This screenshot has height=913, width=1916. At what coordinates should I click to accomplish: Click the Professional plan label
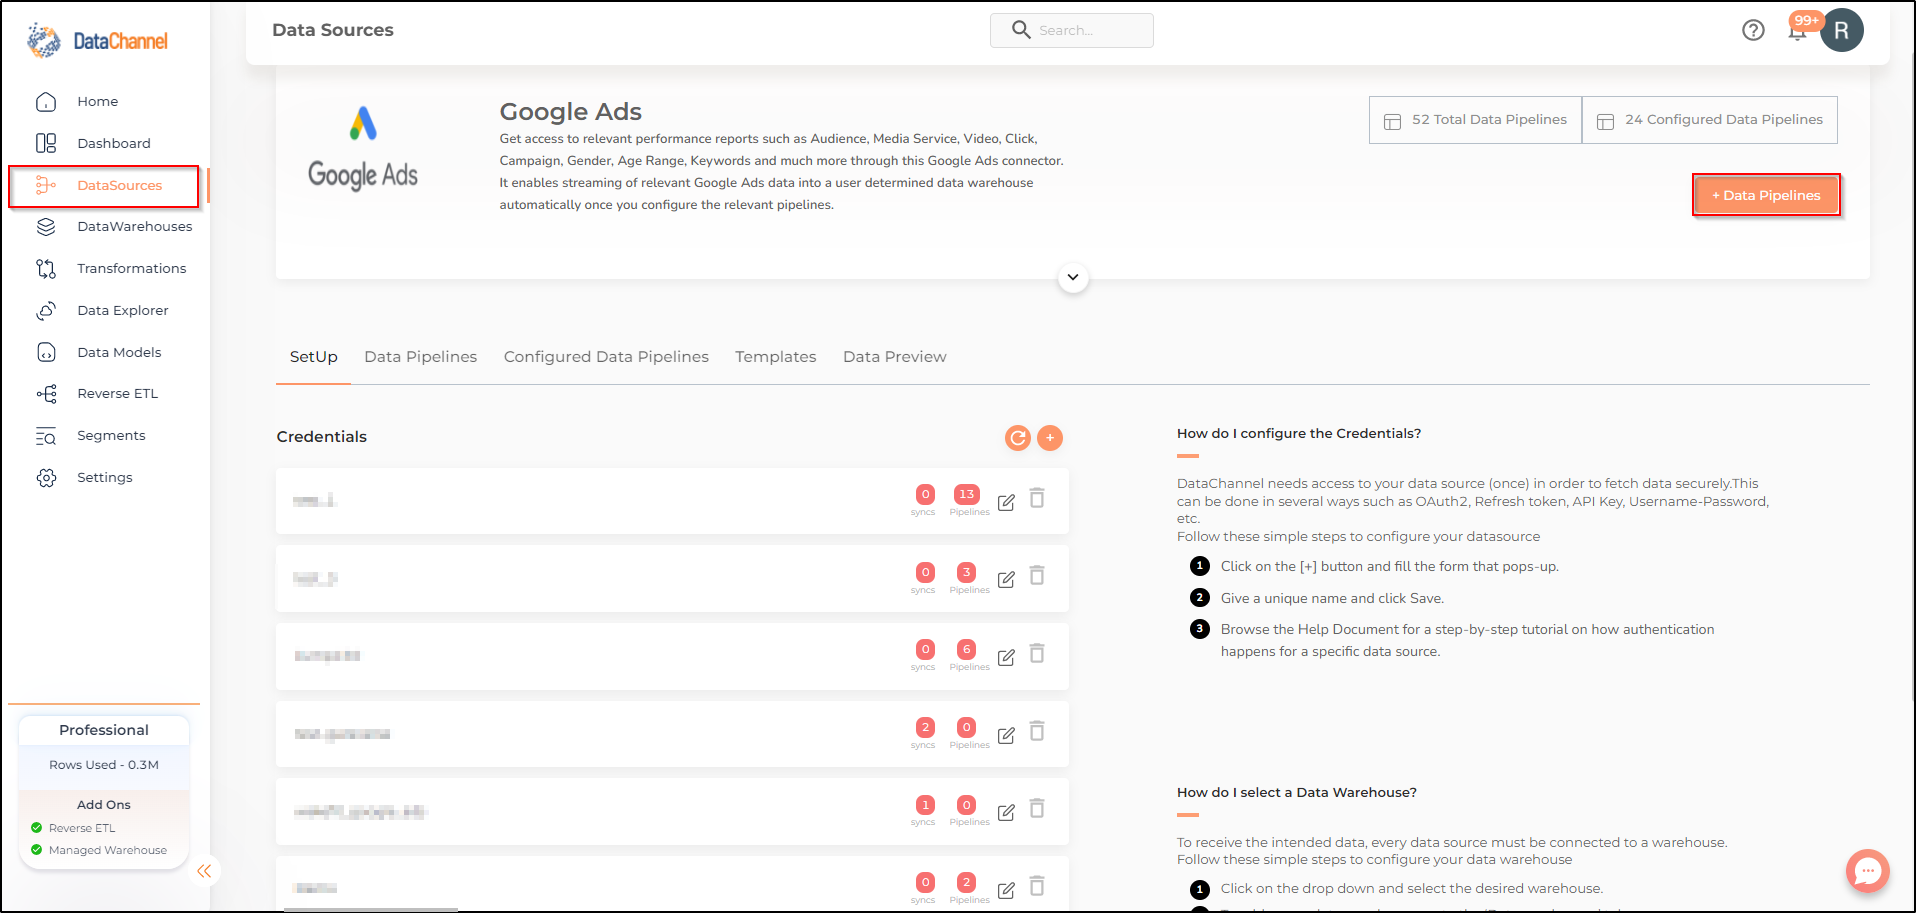pyautogui.click(x=104, y=730)
